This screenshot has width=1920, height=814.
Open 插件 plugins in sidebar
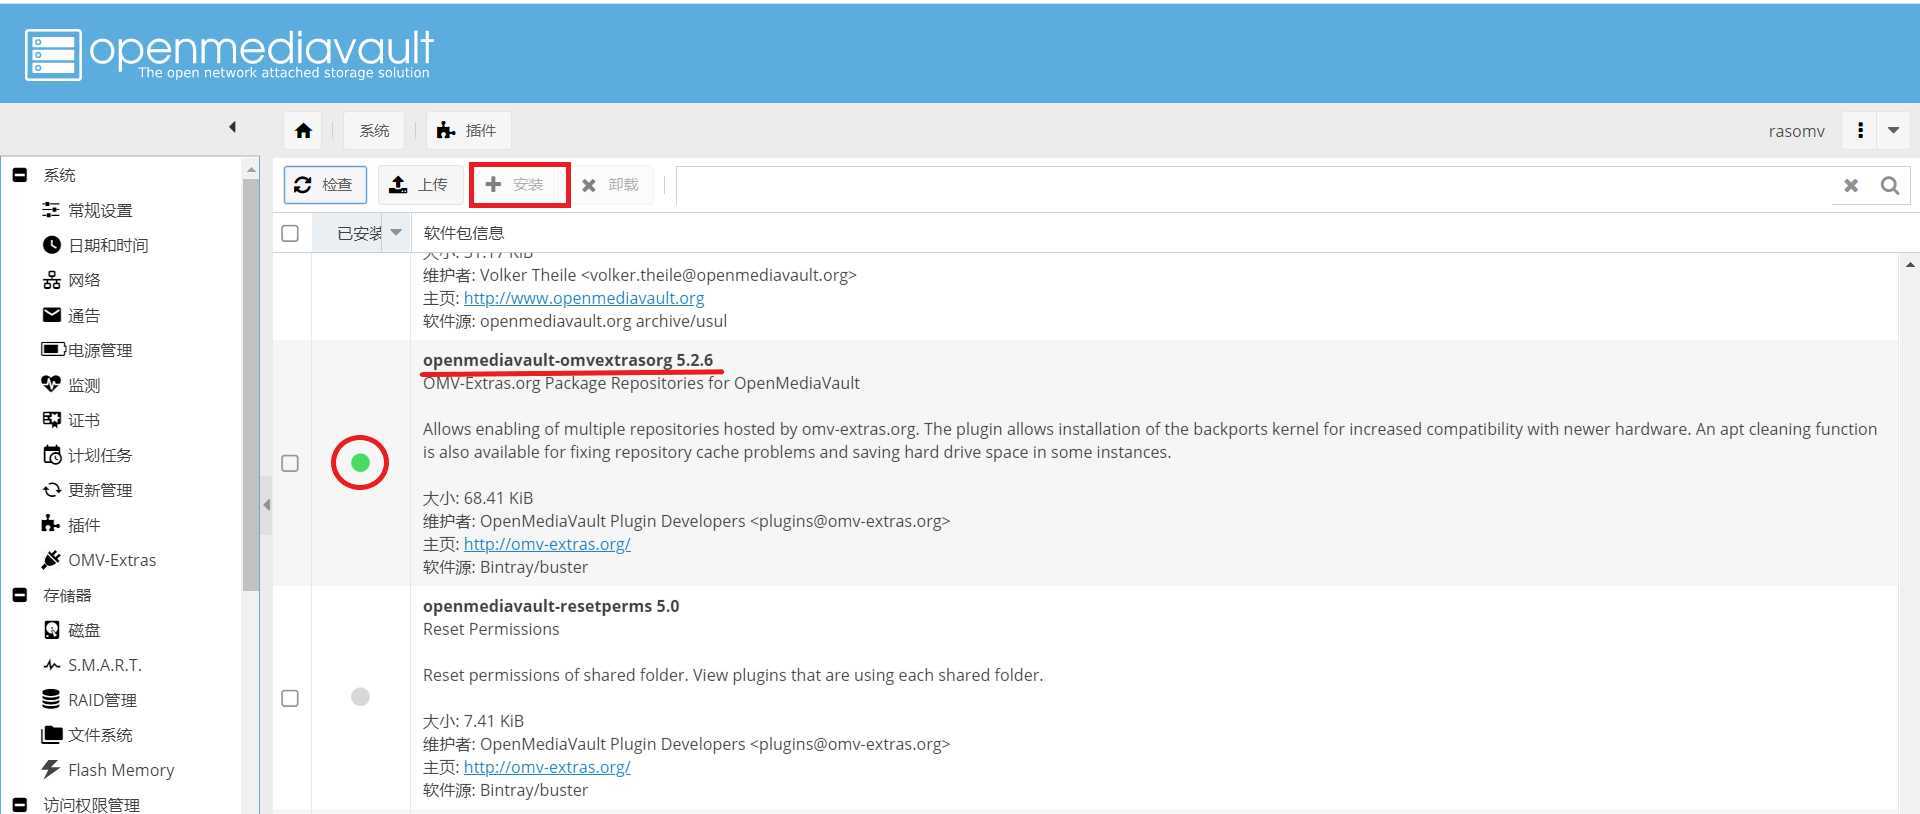click(84, 525)
